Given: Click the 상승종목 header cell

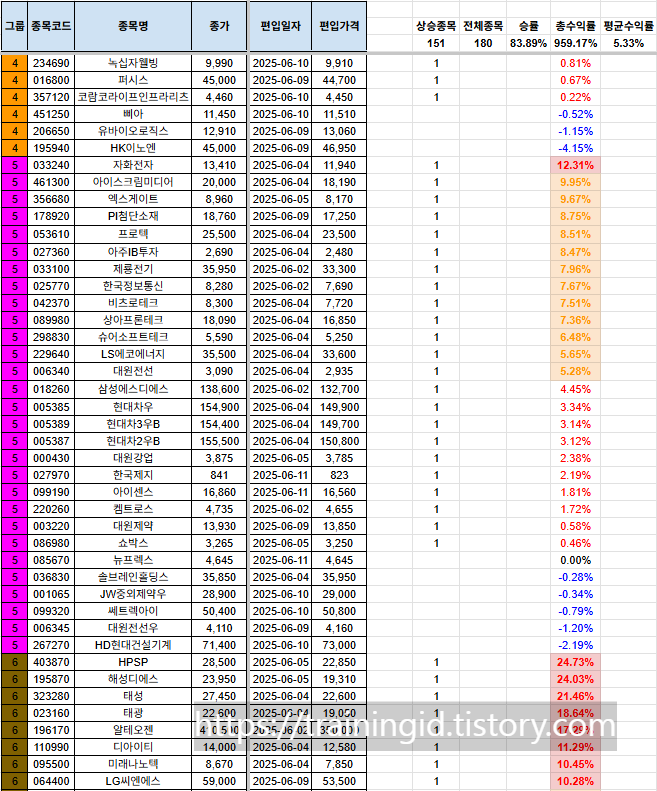Looking at the screenshot, I should click(x=436, y=26).
